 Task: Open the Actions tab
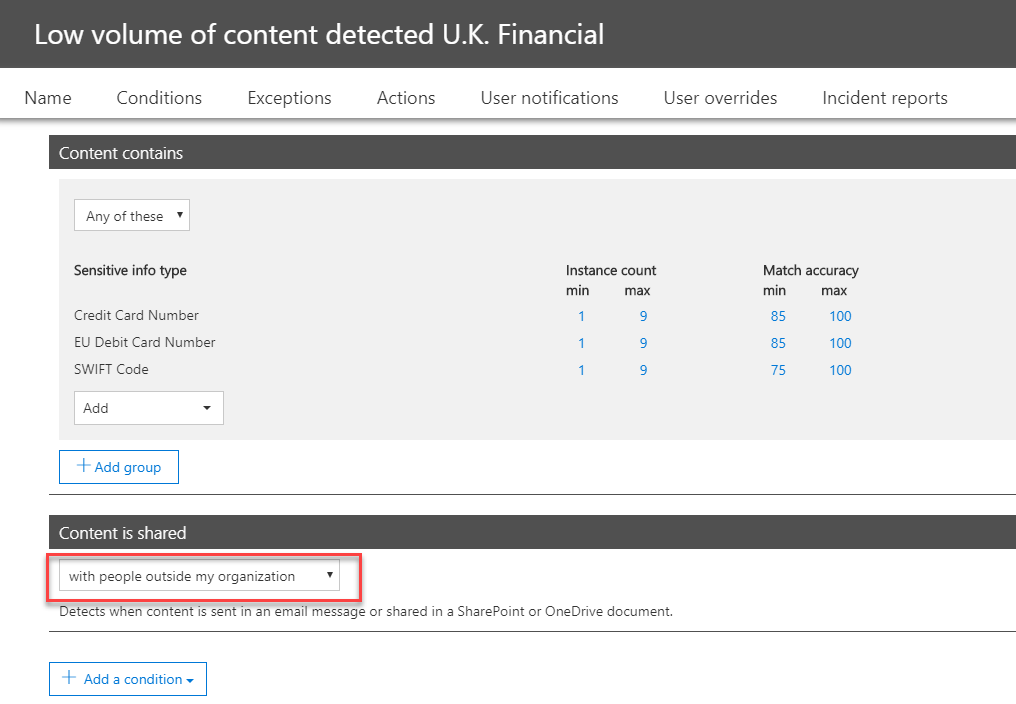(x=406, y=98)
